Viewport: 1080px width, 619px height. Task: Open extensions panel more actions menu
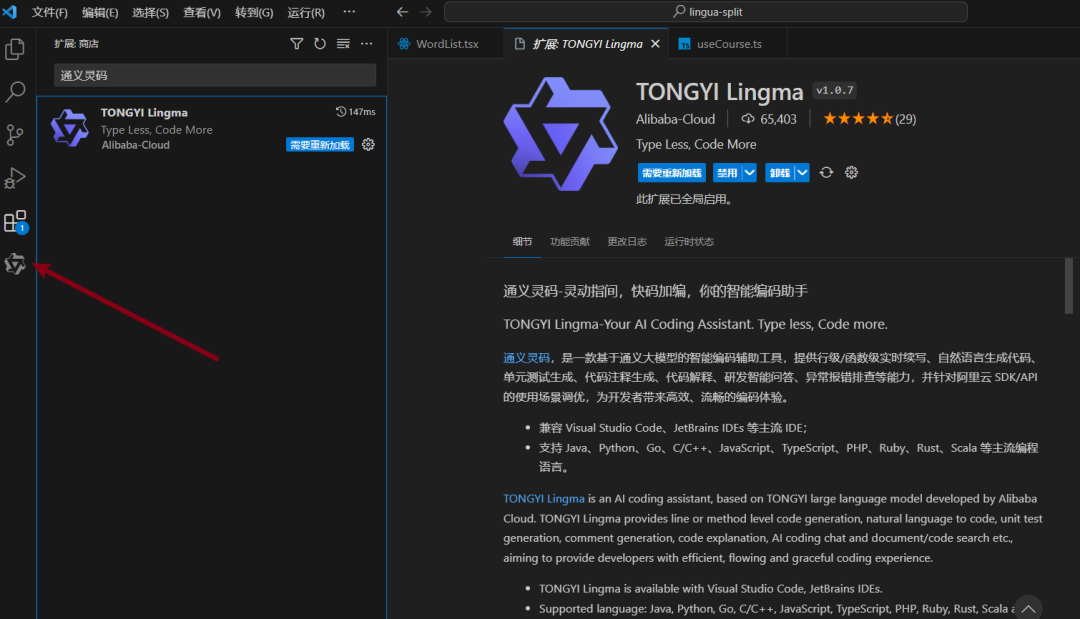tap(366, 44)
